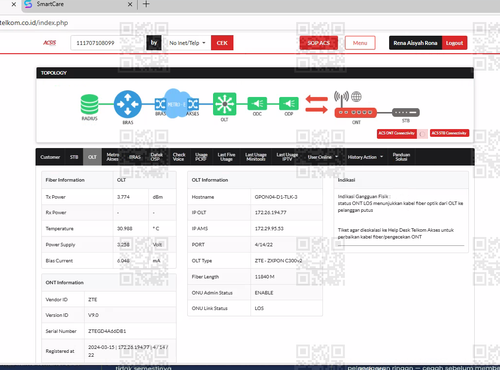
Task: Open the No Inet/Telp dropdown
Action: [187, 43]
